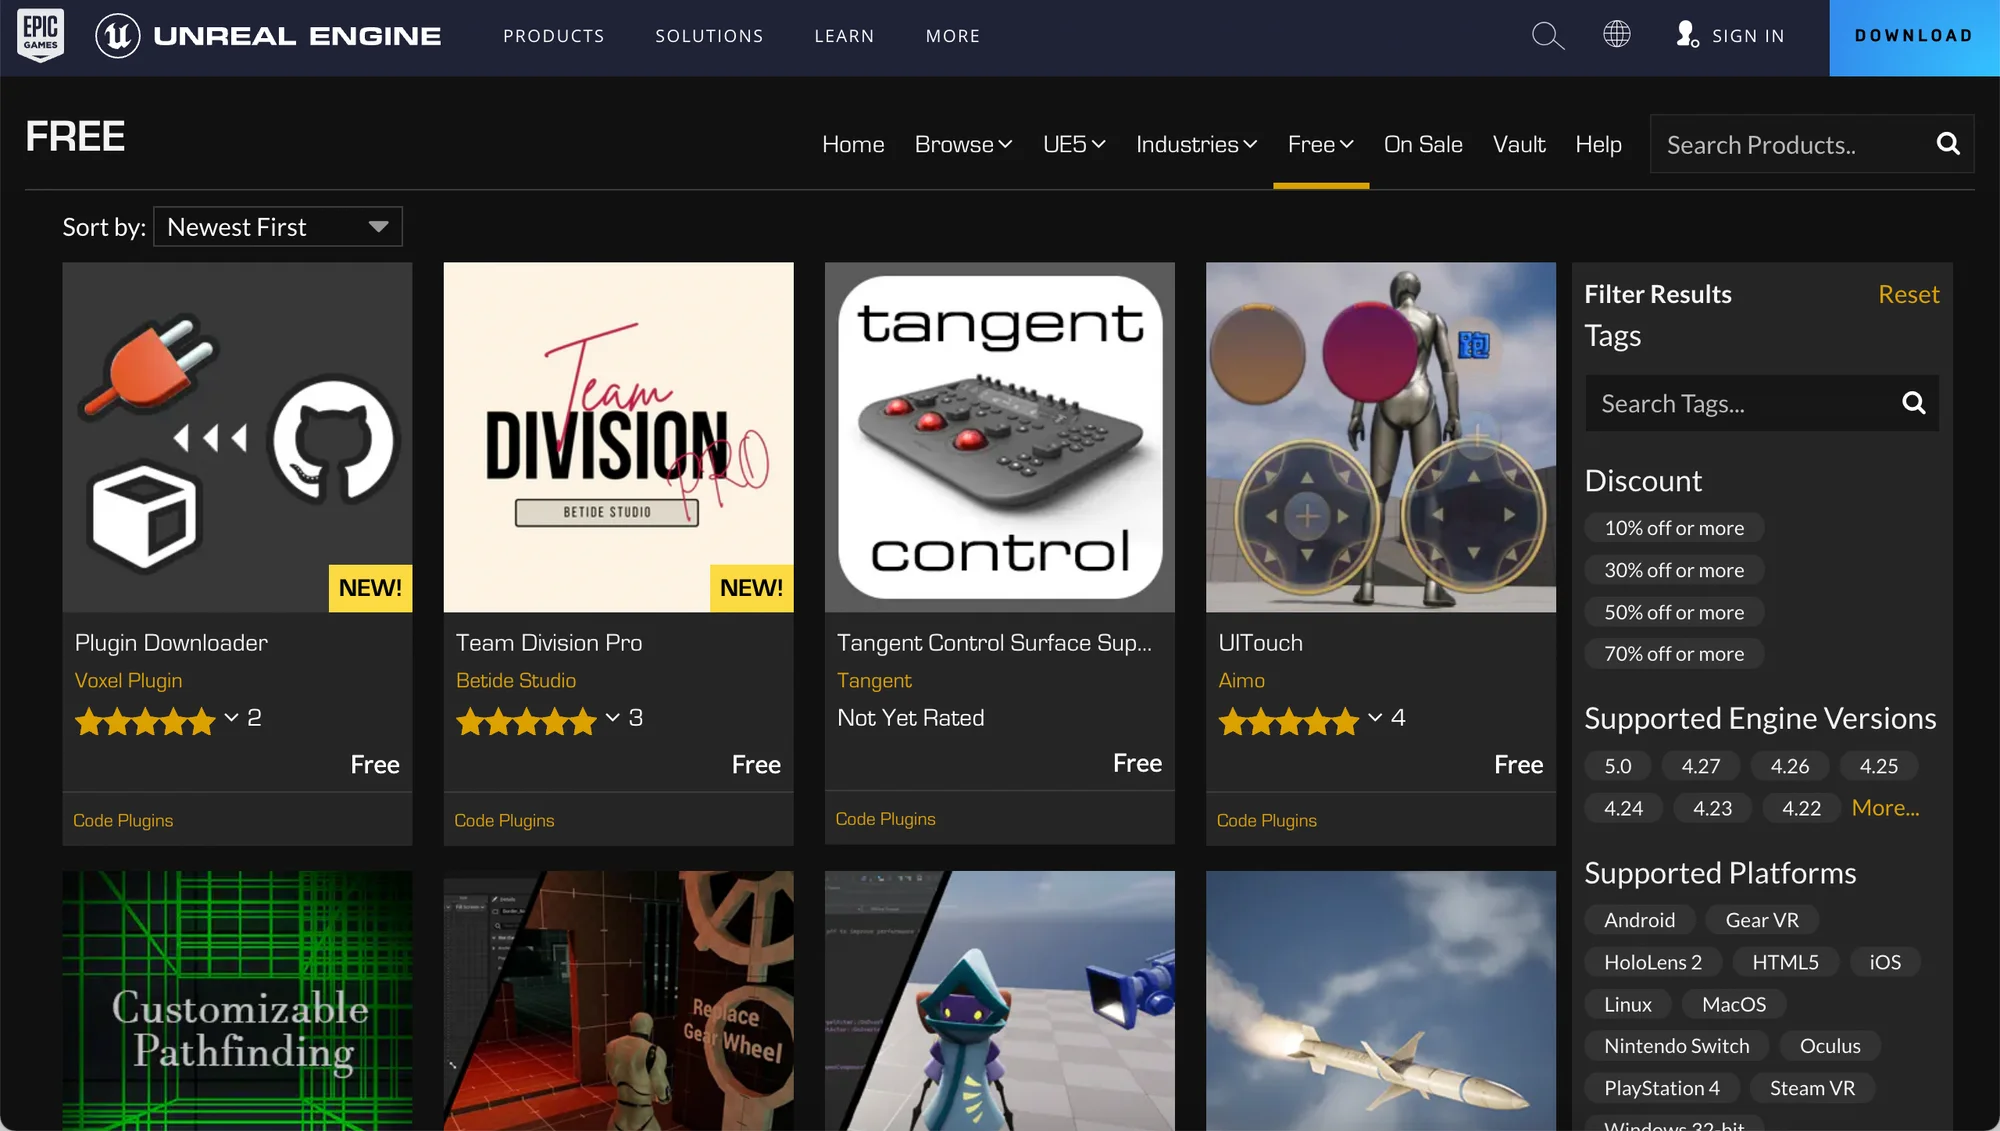Expand rating chevron for Plugin Downloader
Viewport: 2000px width, 1131px height.
click(x=231, y=718)
